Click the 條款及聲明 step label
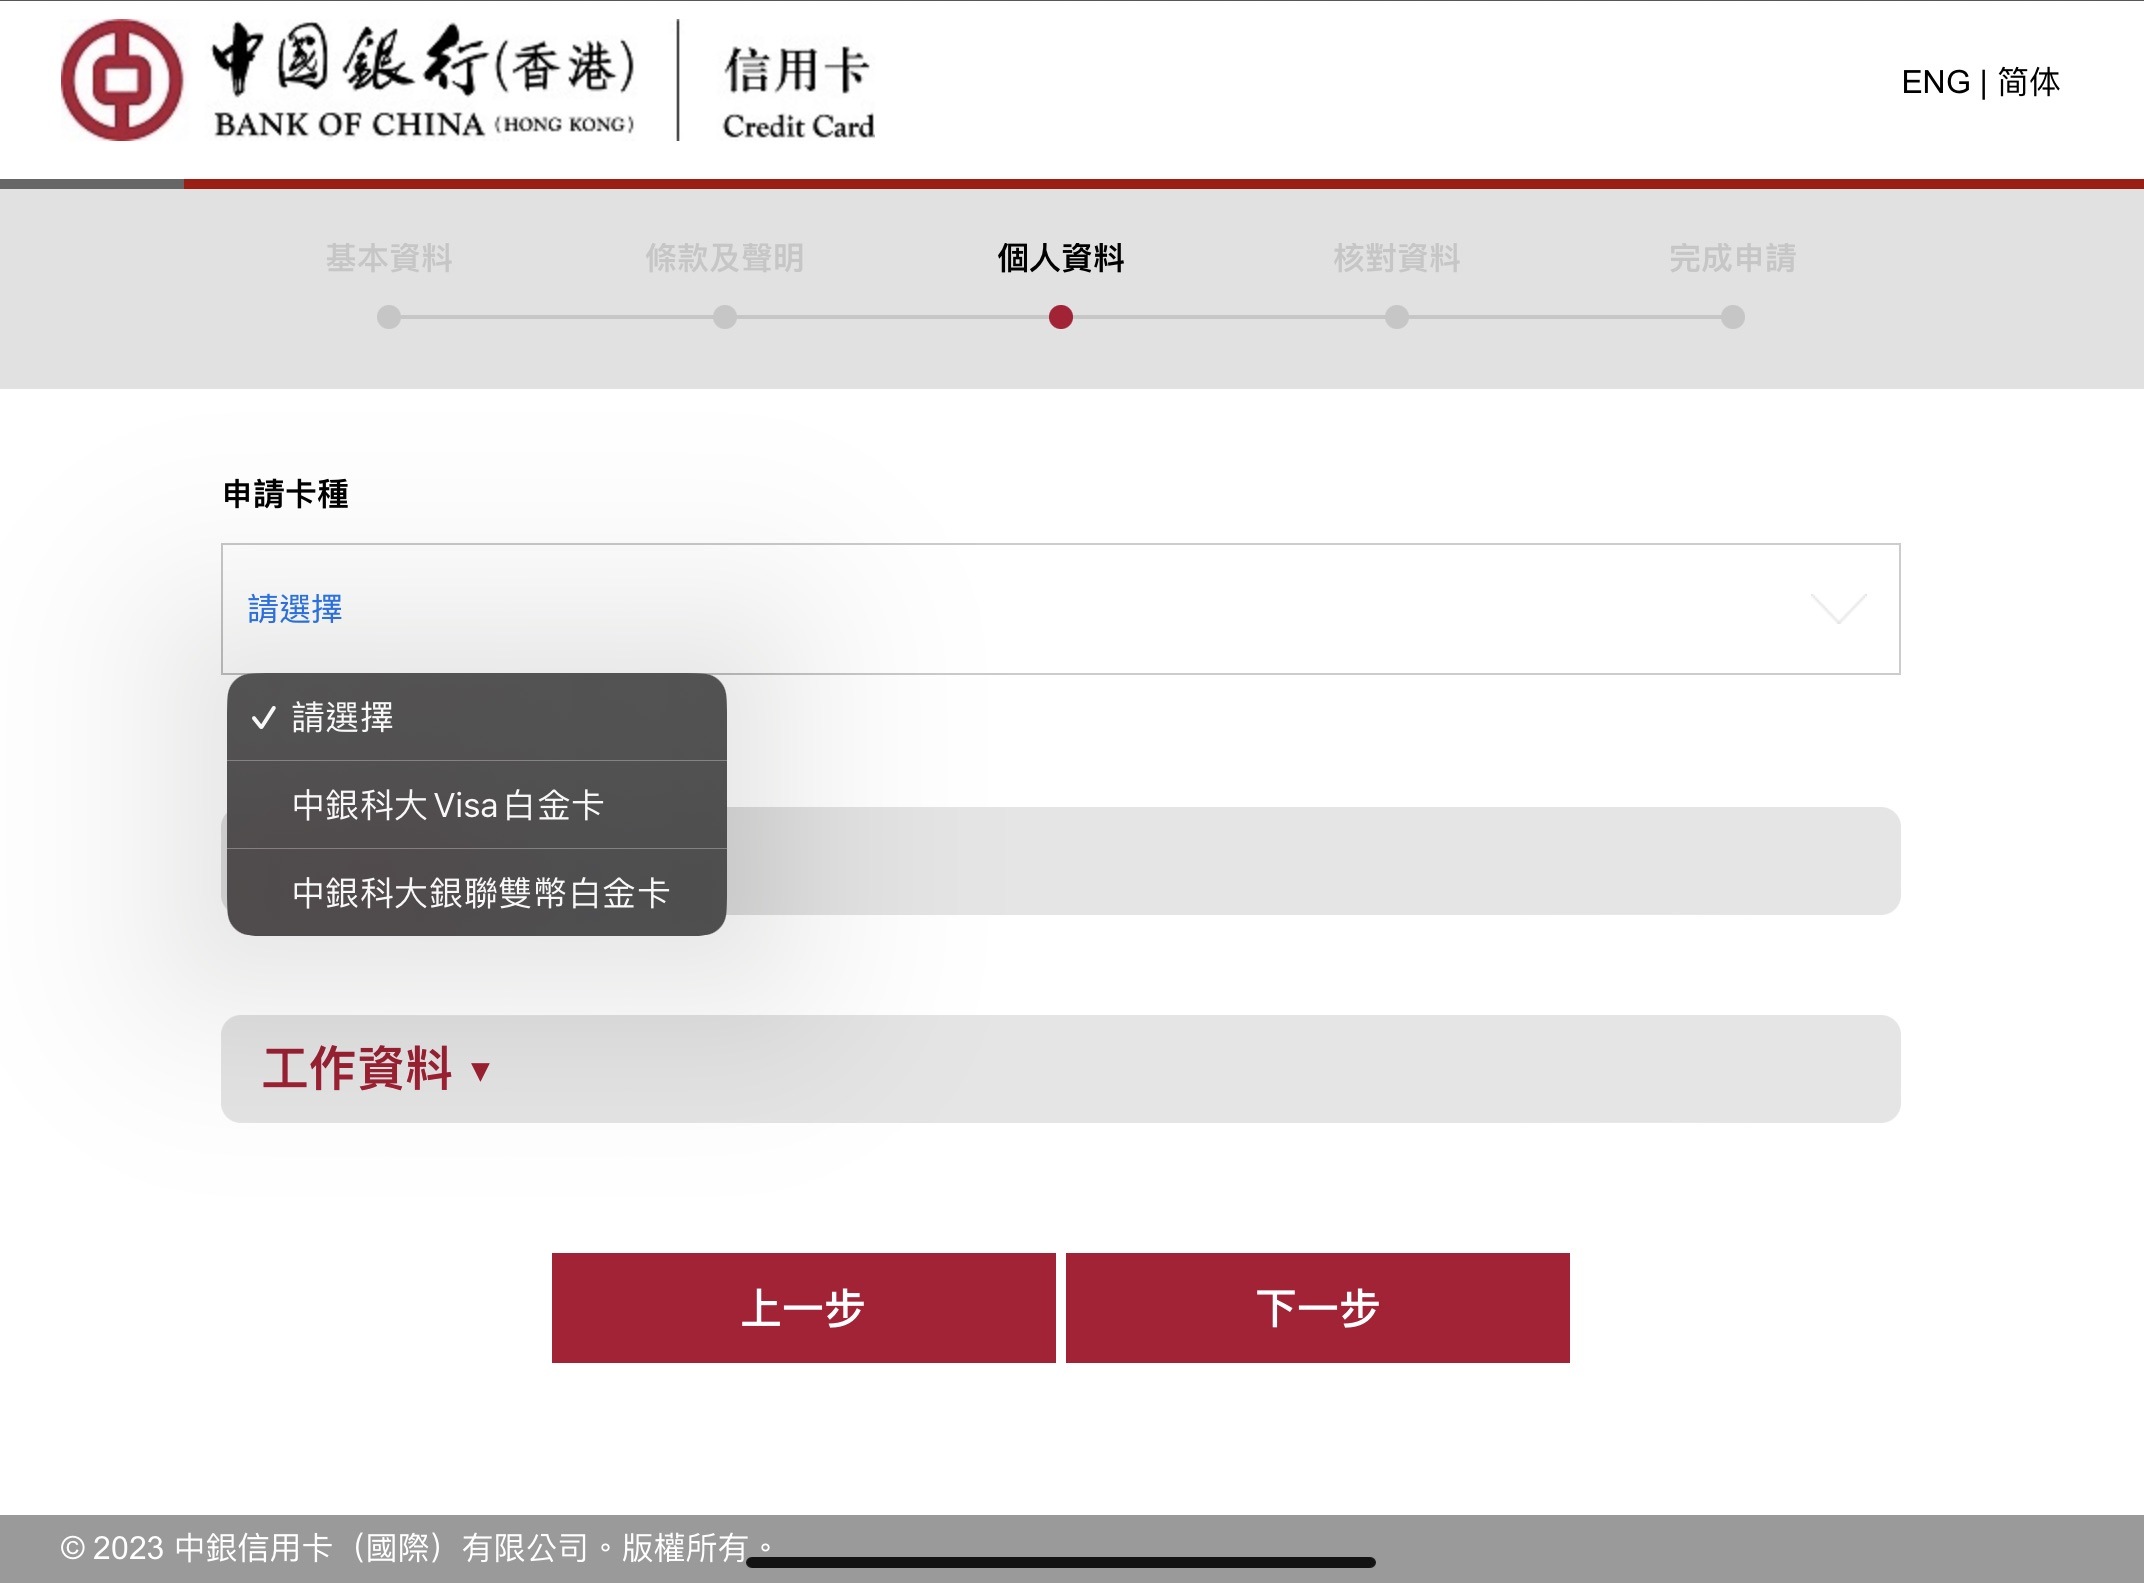Screen dimensions: 2144x1583 click(x=725, y=258)
